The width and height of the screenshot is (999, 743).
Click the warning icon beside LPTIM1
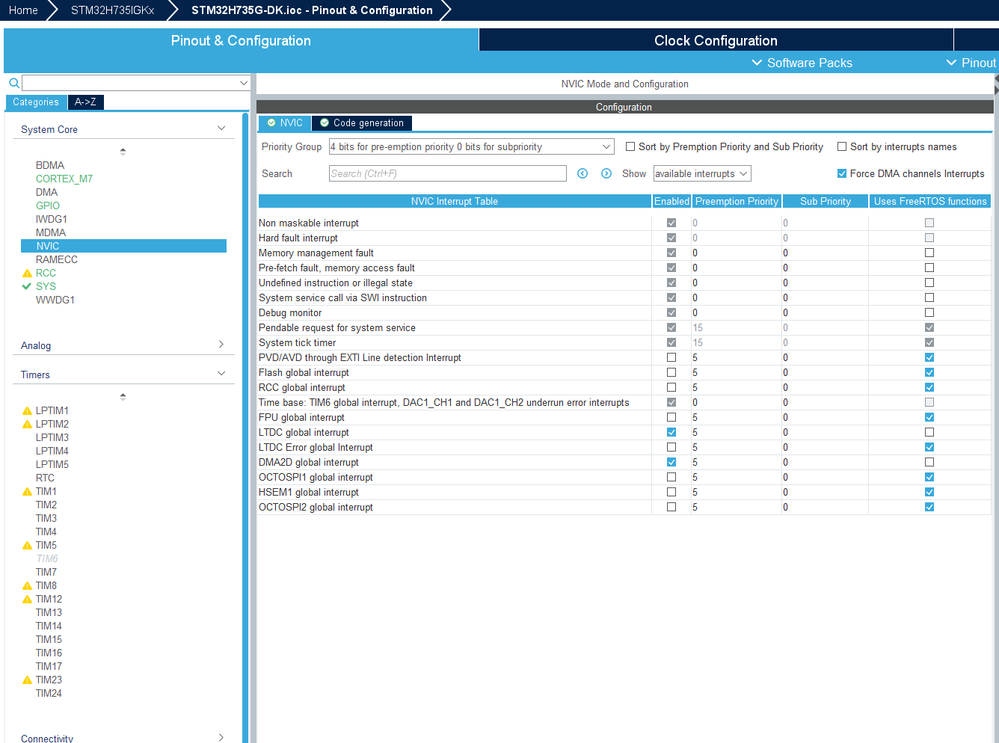27,410
